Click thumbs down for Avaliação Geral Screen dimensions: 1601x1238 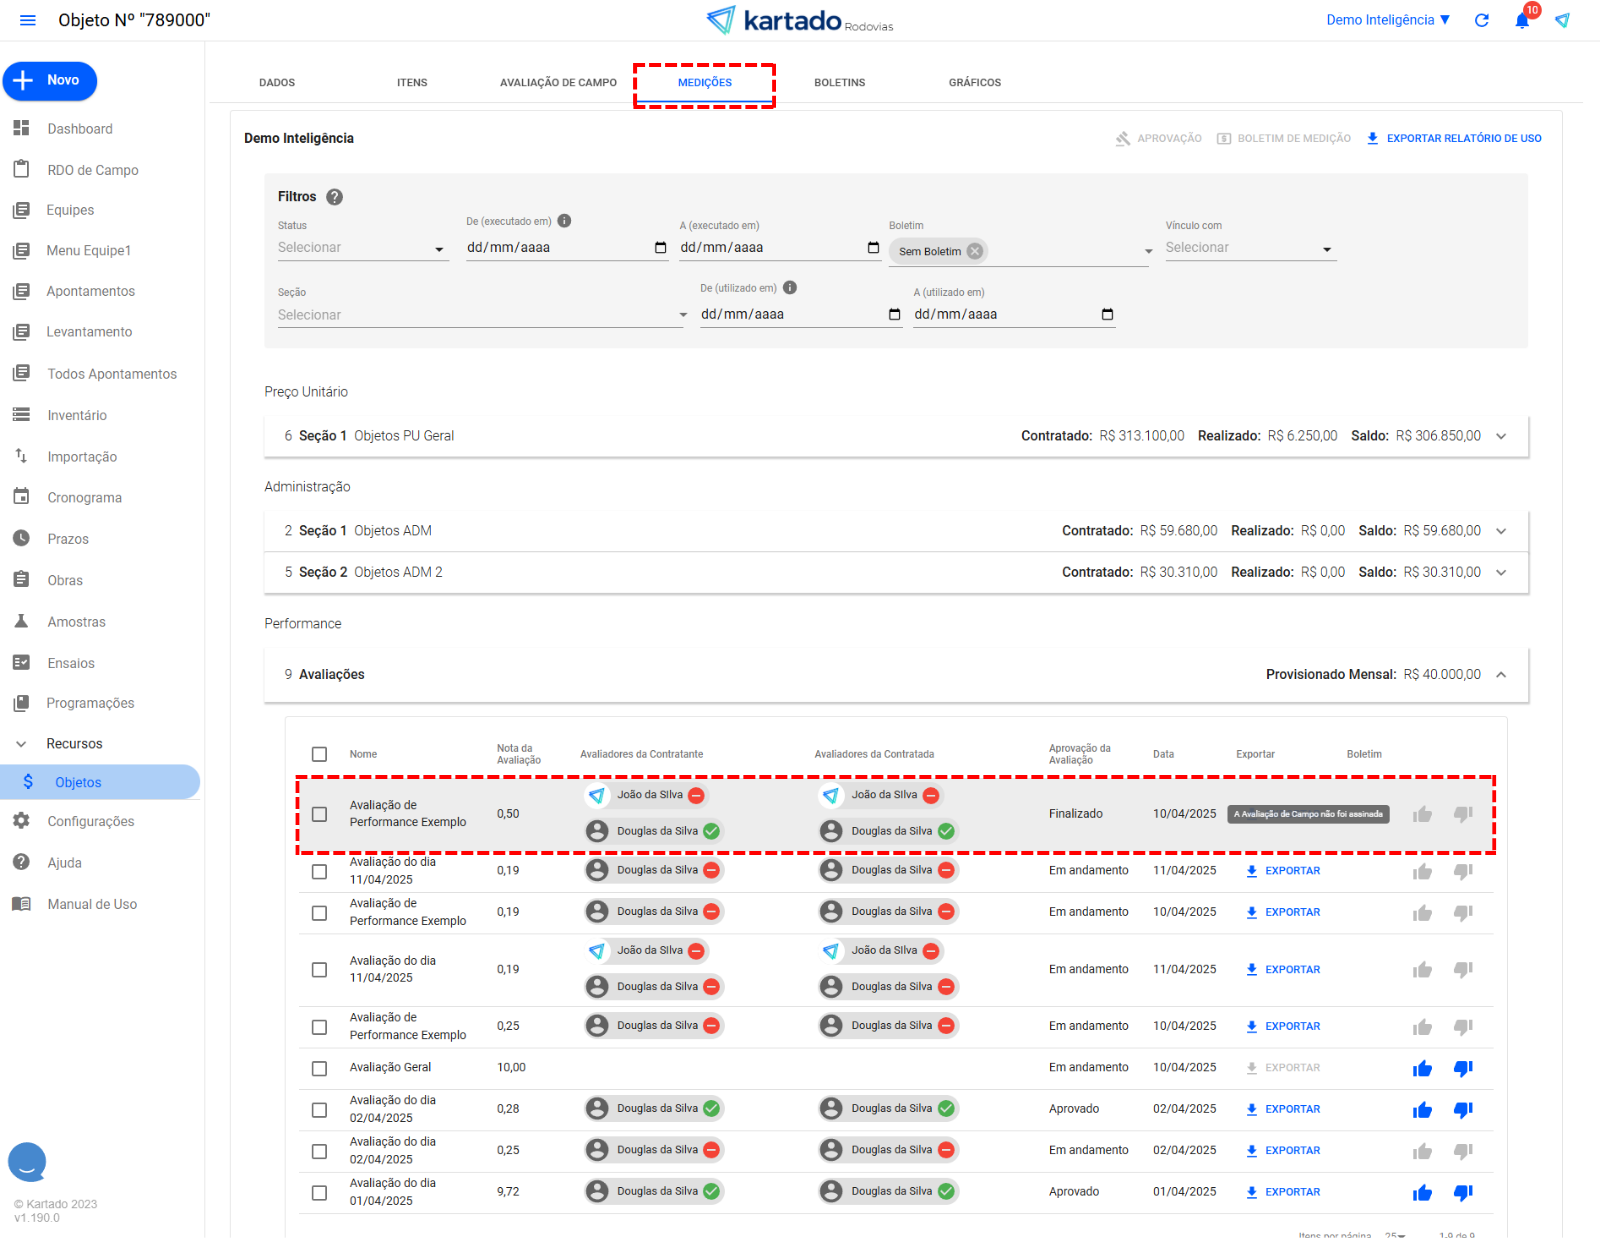click(x=1463, y=1069)
